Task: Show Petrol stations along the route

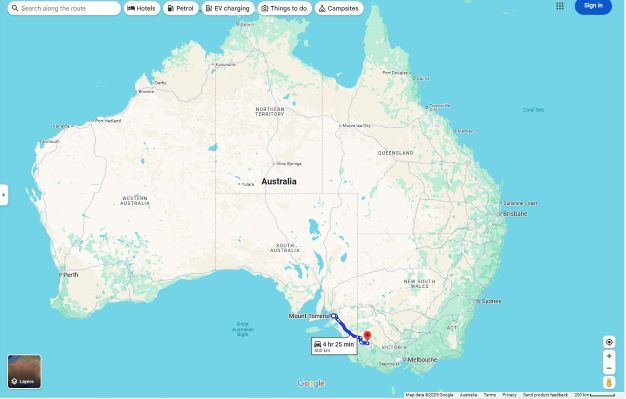Action: pyautogui.click(x=180, y=8)
